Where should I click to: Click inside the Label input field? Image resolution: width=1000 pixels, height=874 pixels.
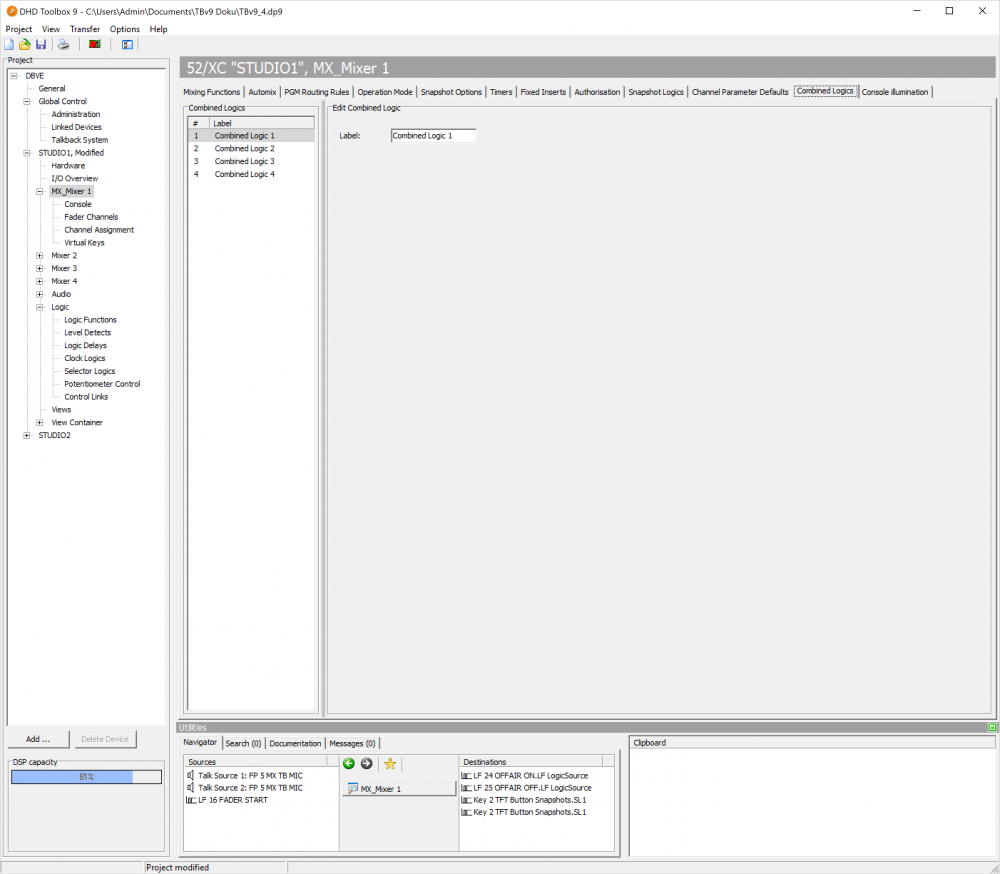point(432,135)
